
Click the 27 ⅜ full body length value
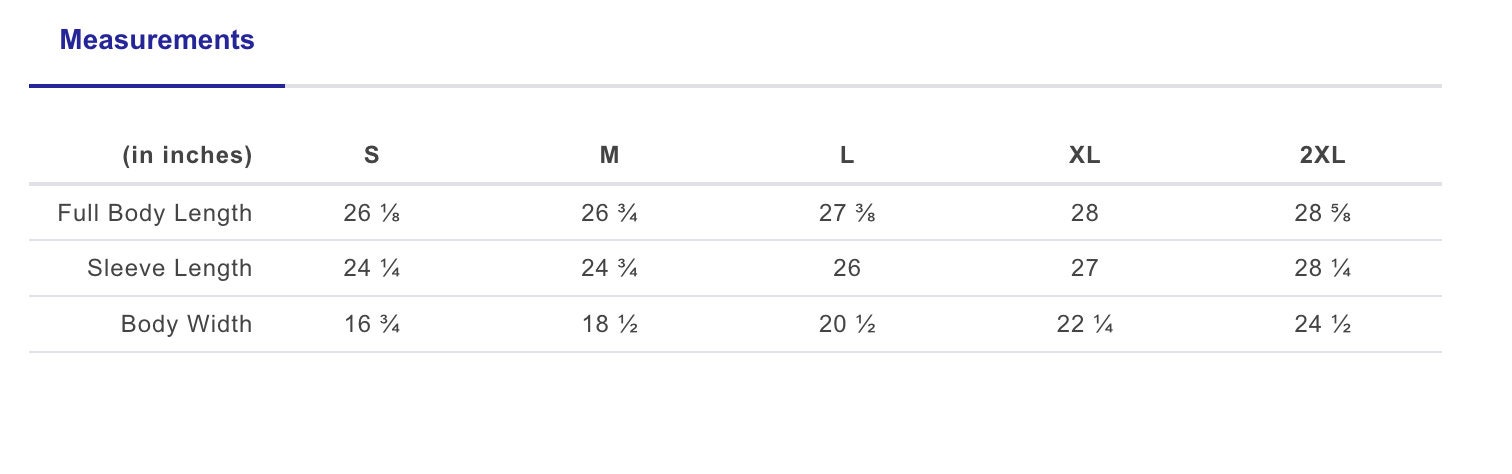tap(847, 213)
